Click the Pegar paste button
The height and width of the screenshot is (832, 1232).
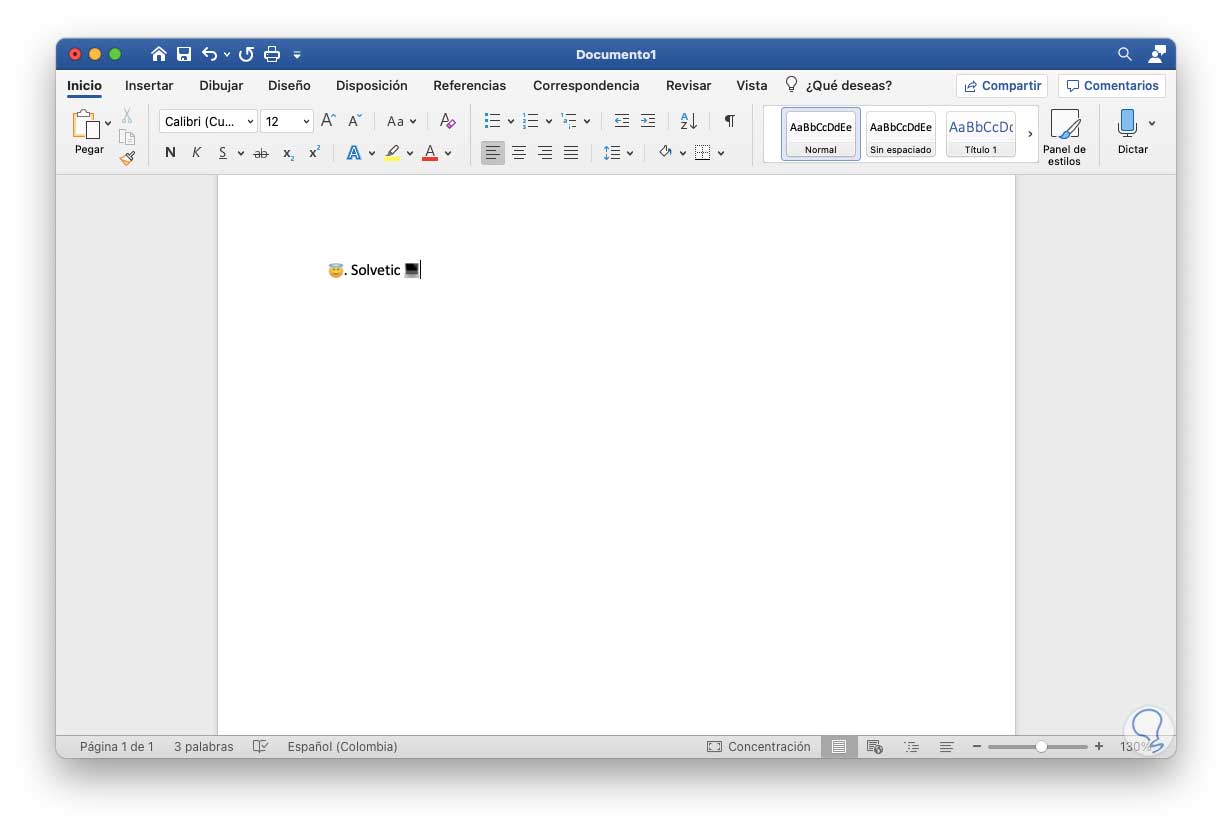coord(88,133)
